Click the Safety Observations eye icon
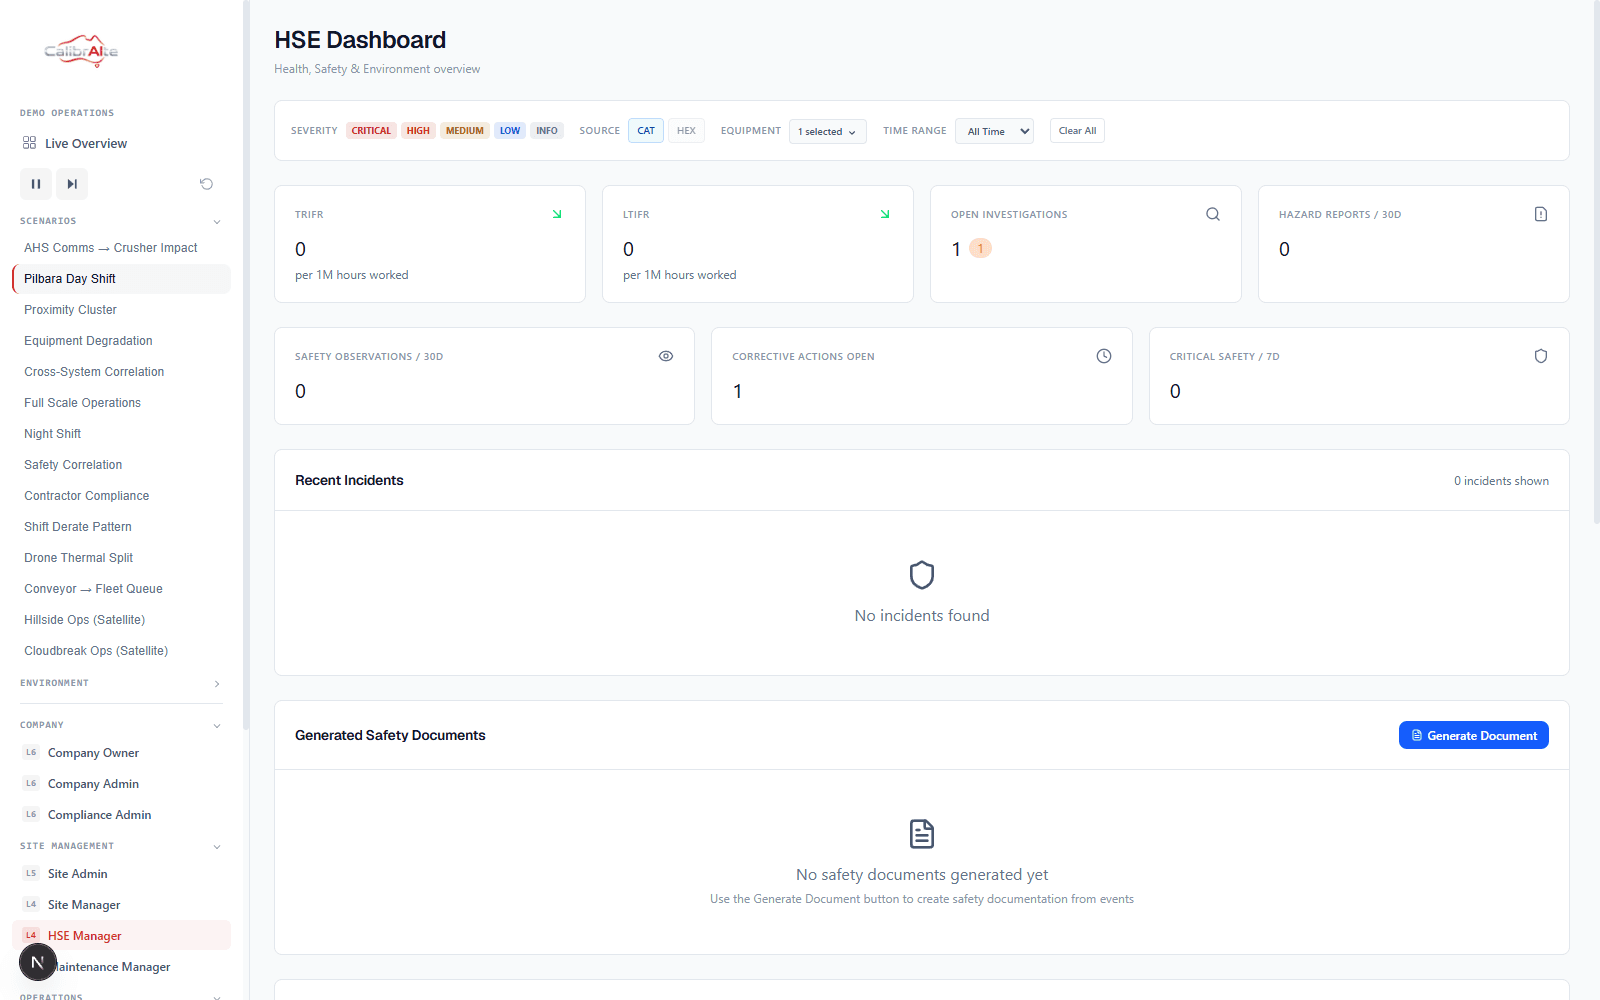Image resolution: width=1600 pixels, height=1000 pixels. click(x=666, y=356)
